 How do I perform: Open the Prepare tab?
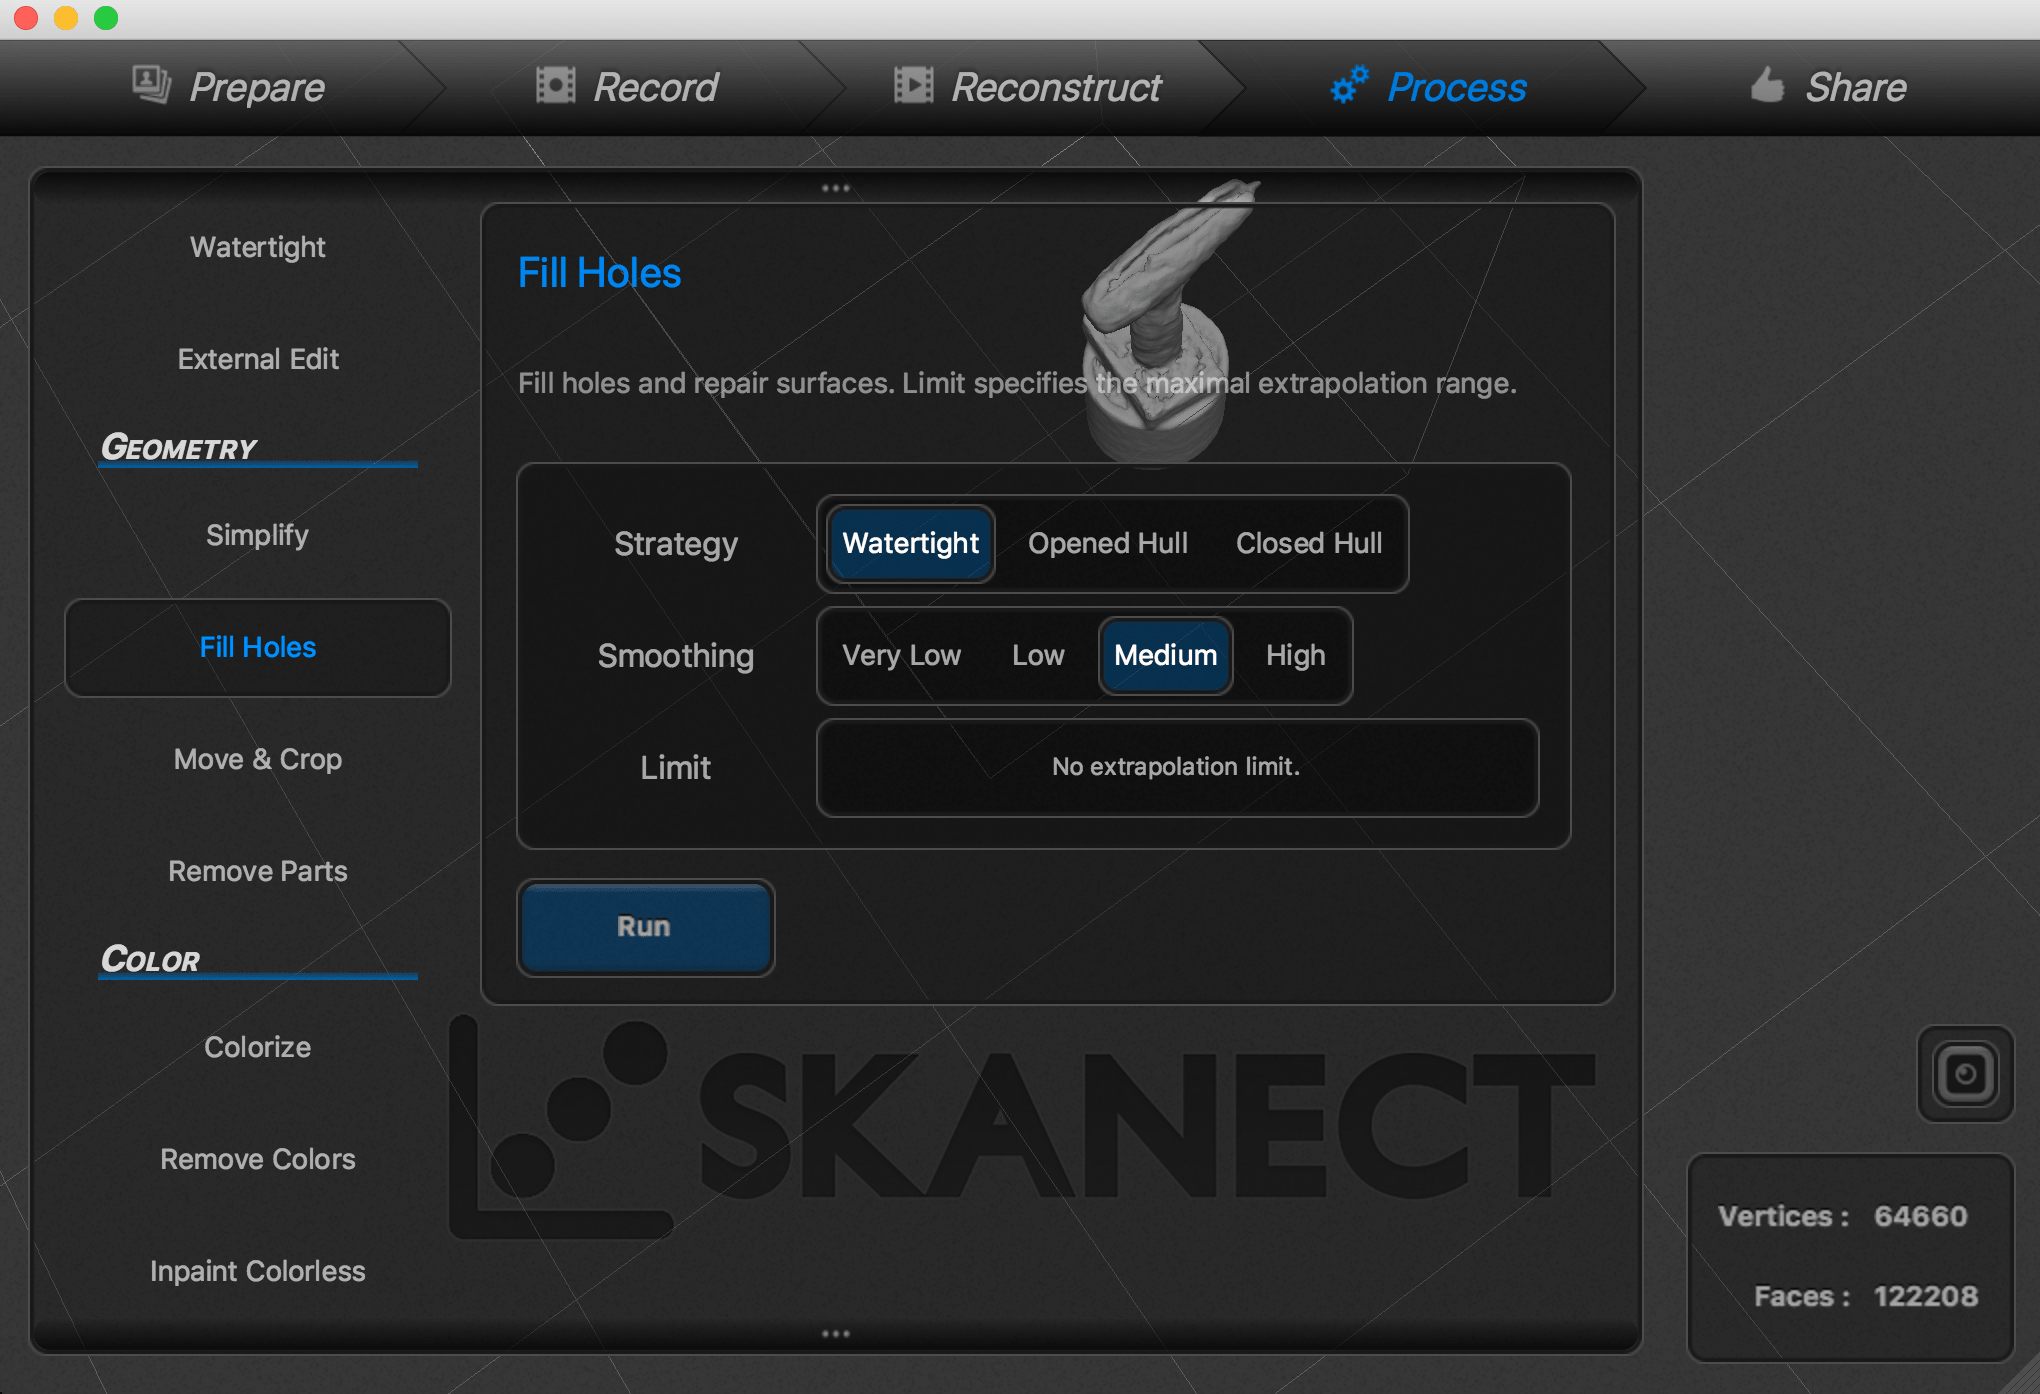pos(228,87)
